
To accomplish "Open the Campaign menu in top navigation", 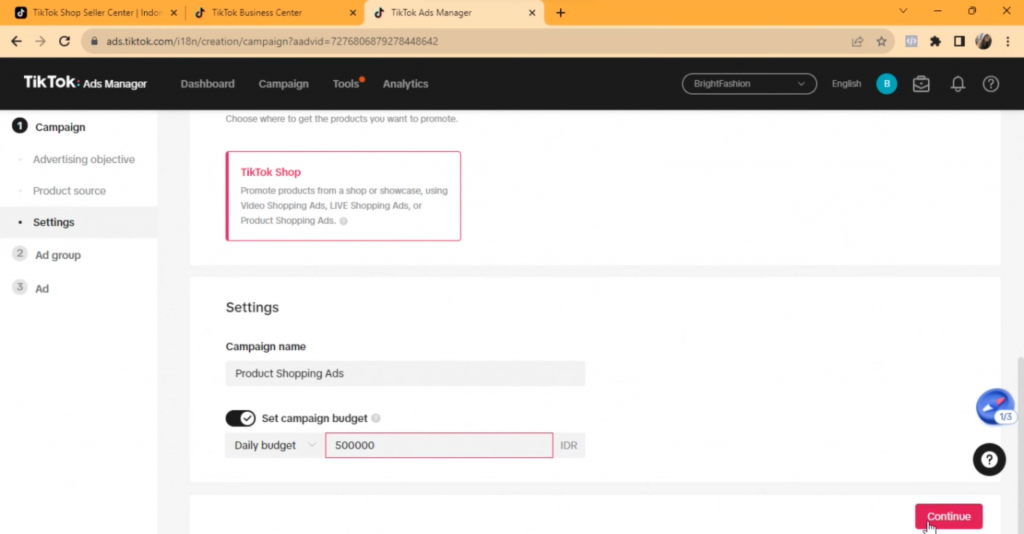I will pyautogui.click(x=283, y=84).
